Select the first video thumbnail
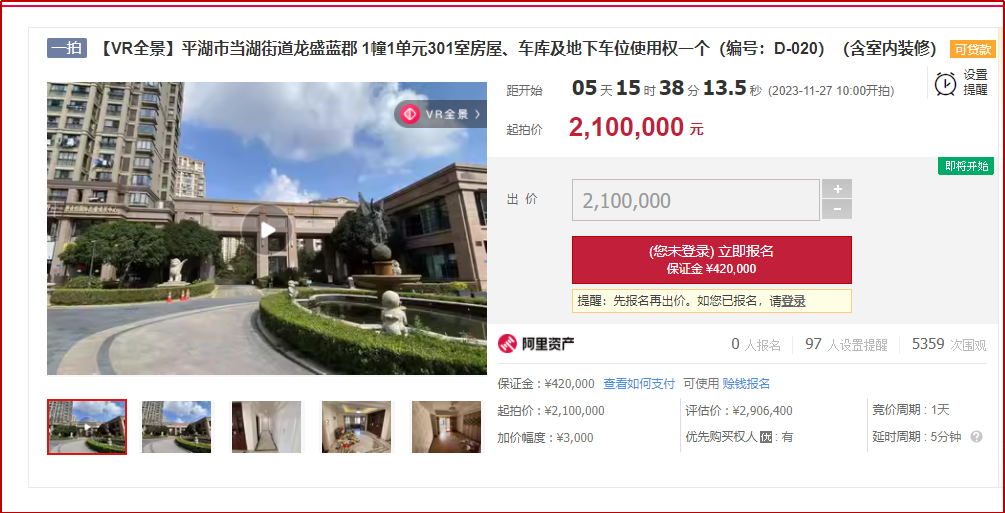 pos(87,426)
